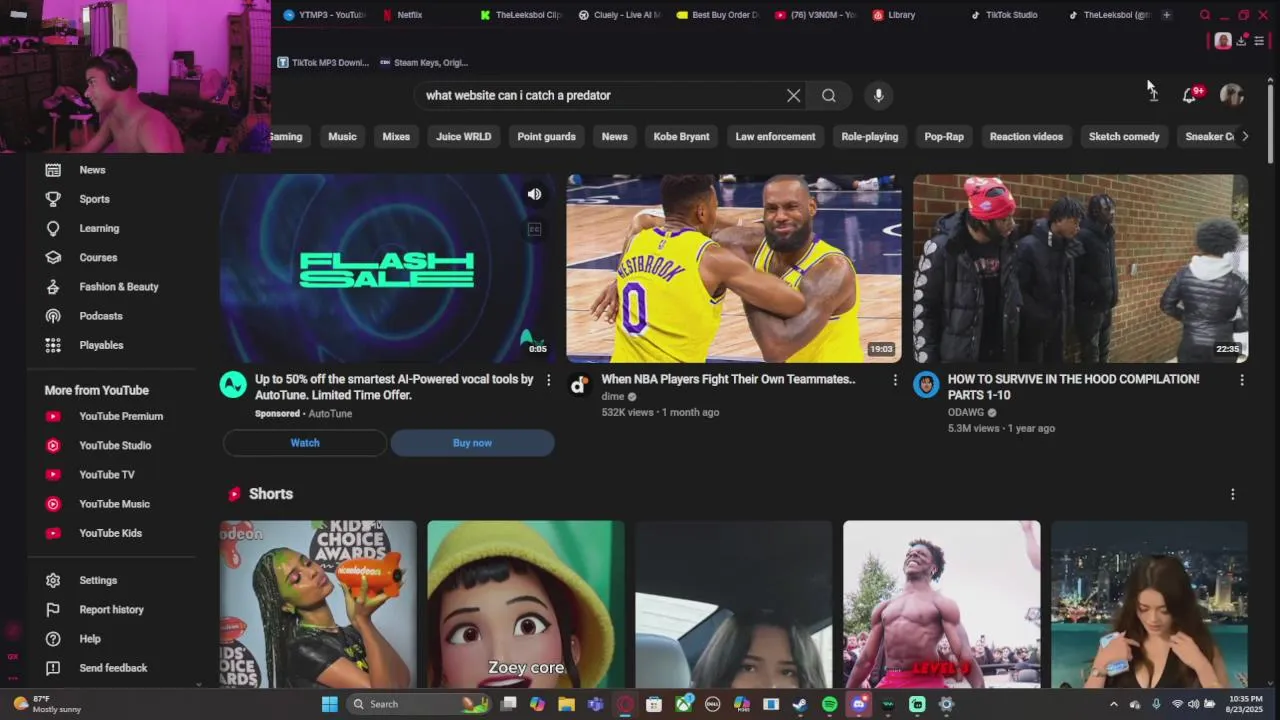The width and height of the screenshot is (1280, 720).
Task: Clear the search query with X
Action: [x=793, y=95]
